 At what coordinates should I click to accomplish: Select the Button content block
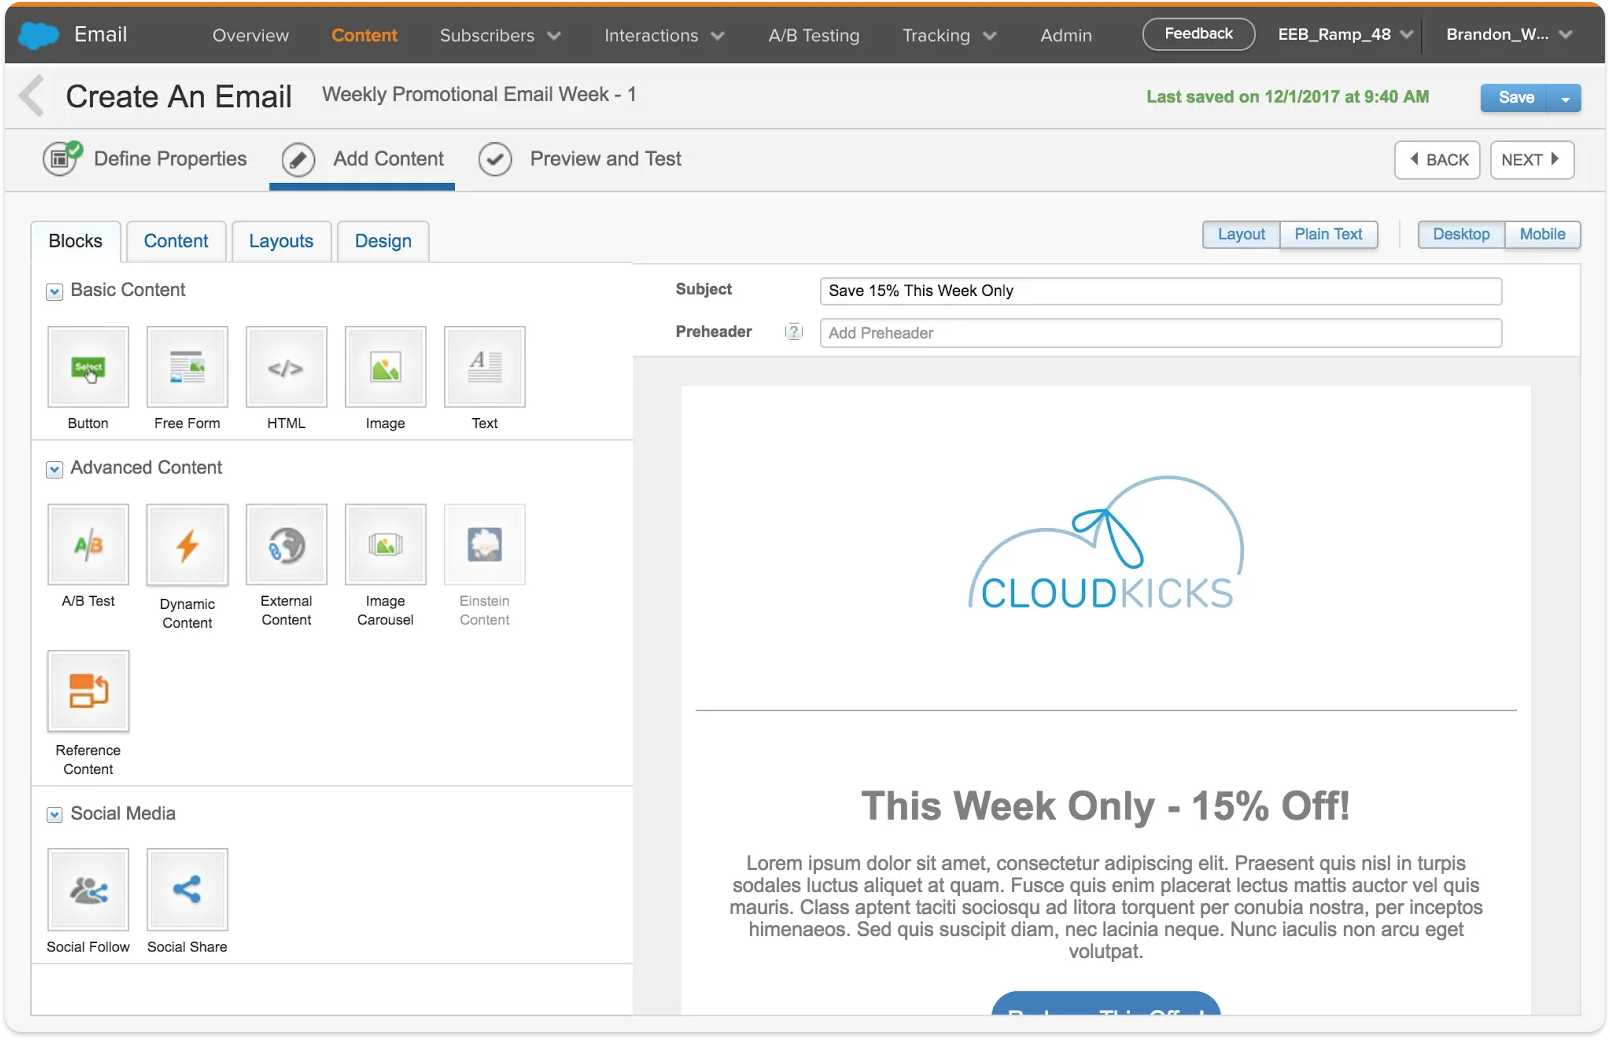88,367
